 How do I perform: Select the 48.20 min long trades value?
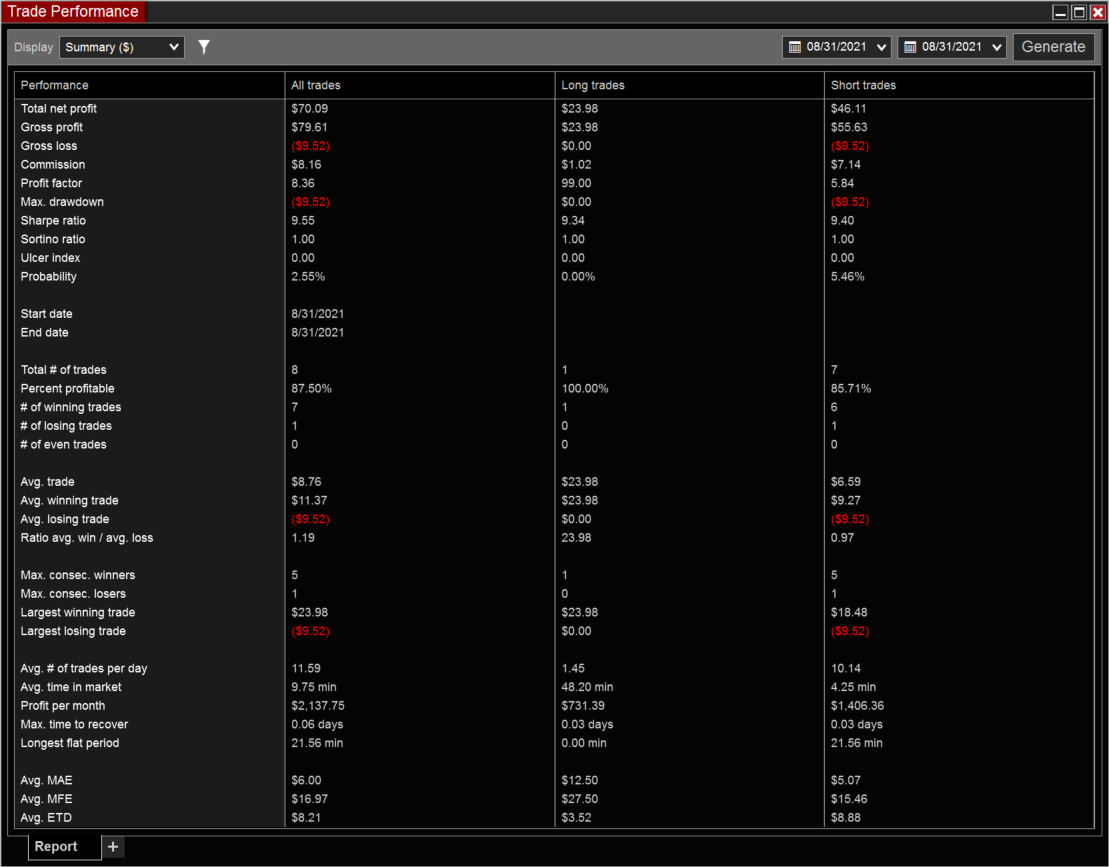(x=587, y=687)
